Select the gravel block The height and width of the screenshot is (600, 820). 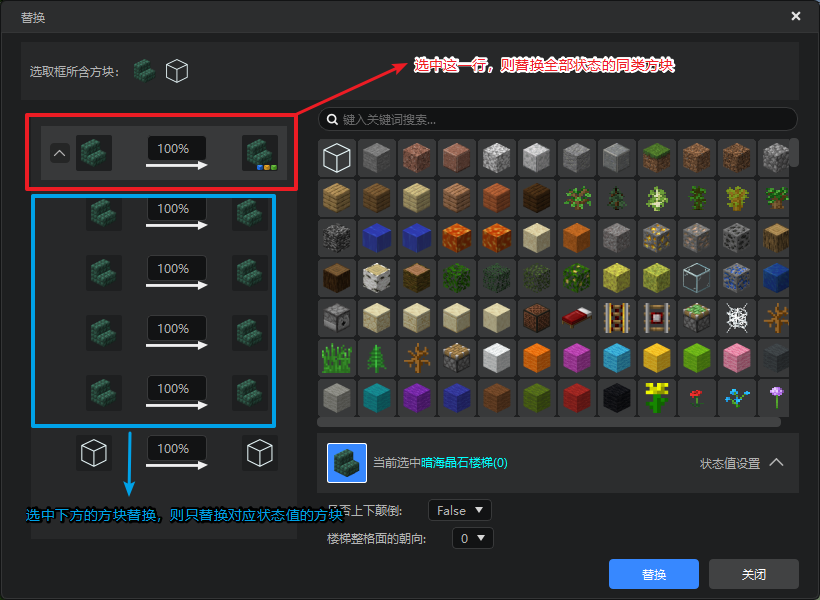point(617,238)
